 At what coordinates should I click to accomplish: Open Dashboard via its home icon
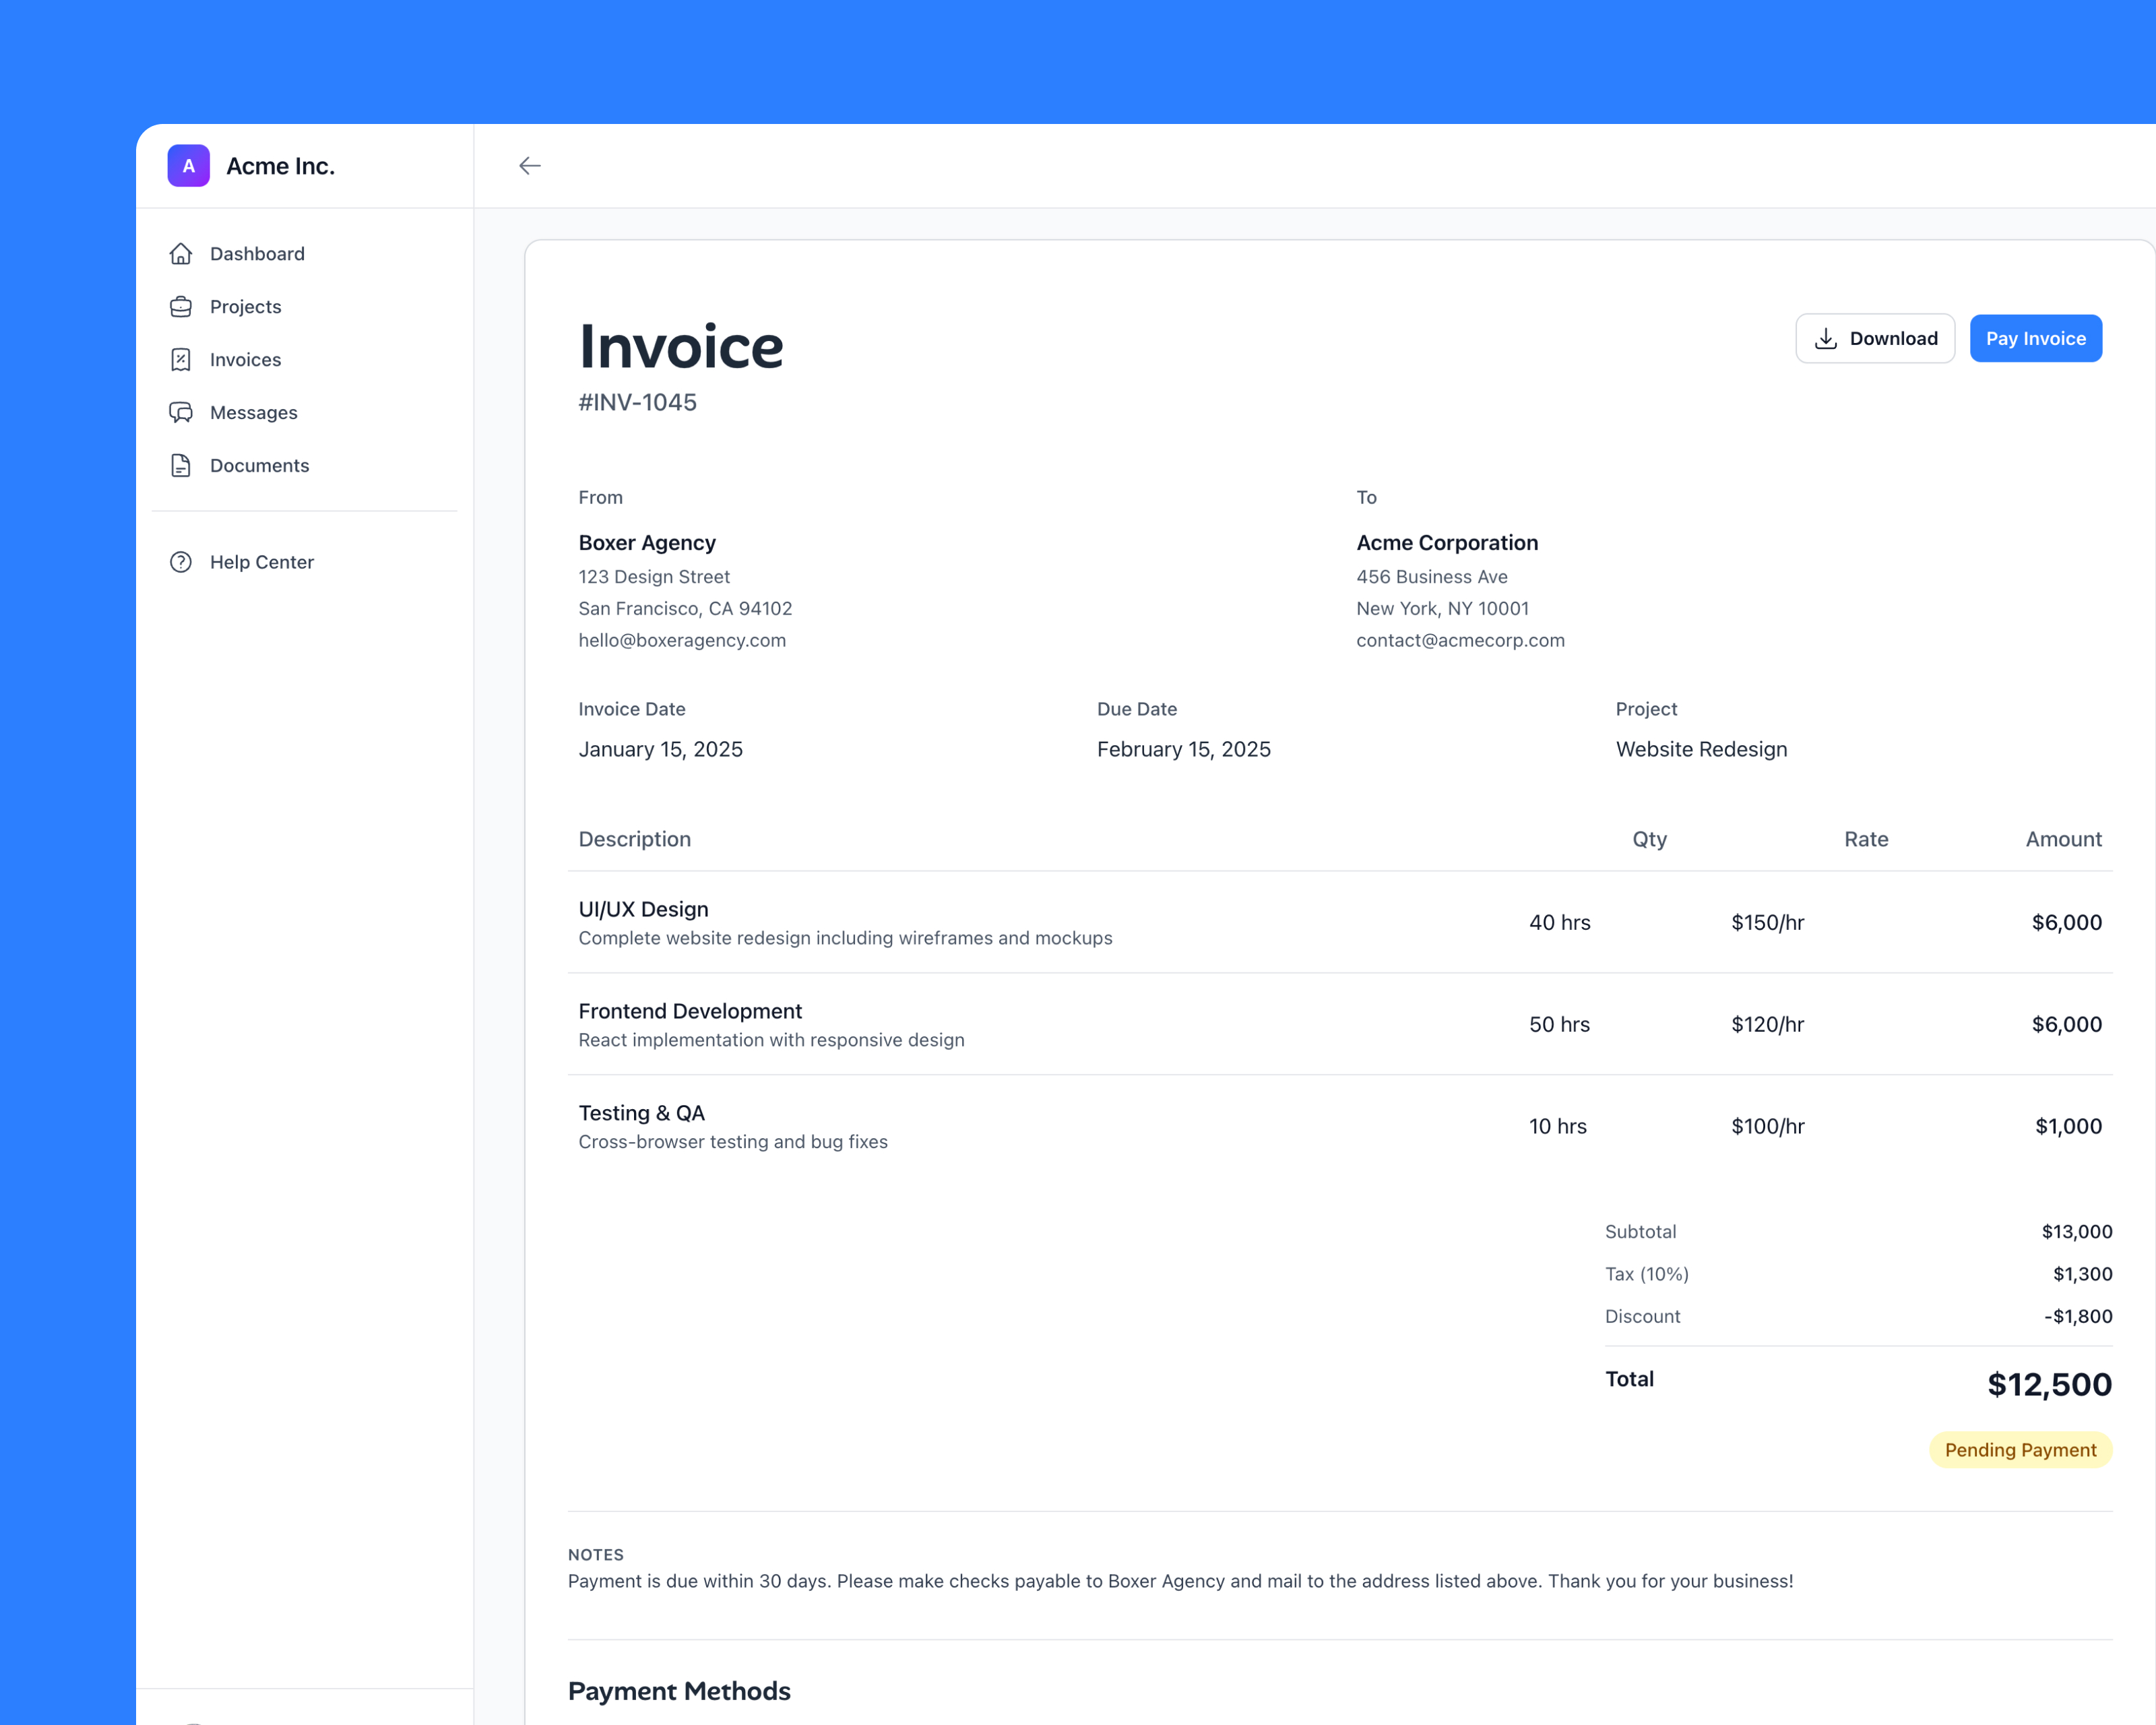tap(181, 254)
